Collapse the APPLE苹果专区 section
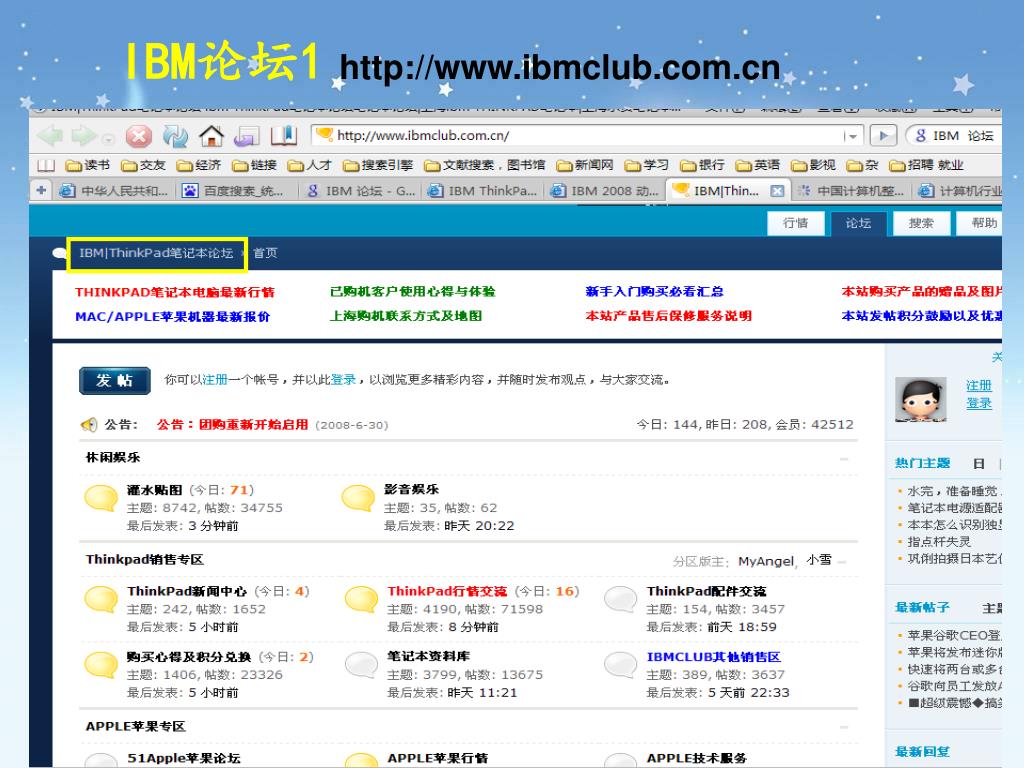The height and width of the screenshot is (768, 1024). (844, 727)
